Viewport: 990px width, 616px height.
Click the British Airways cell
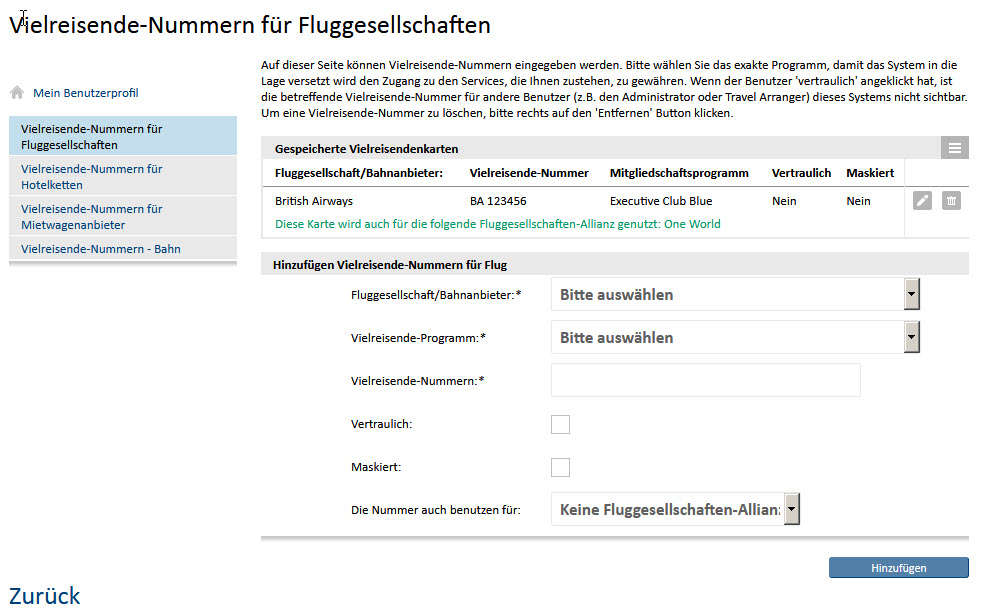click(314, 201)
